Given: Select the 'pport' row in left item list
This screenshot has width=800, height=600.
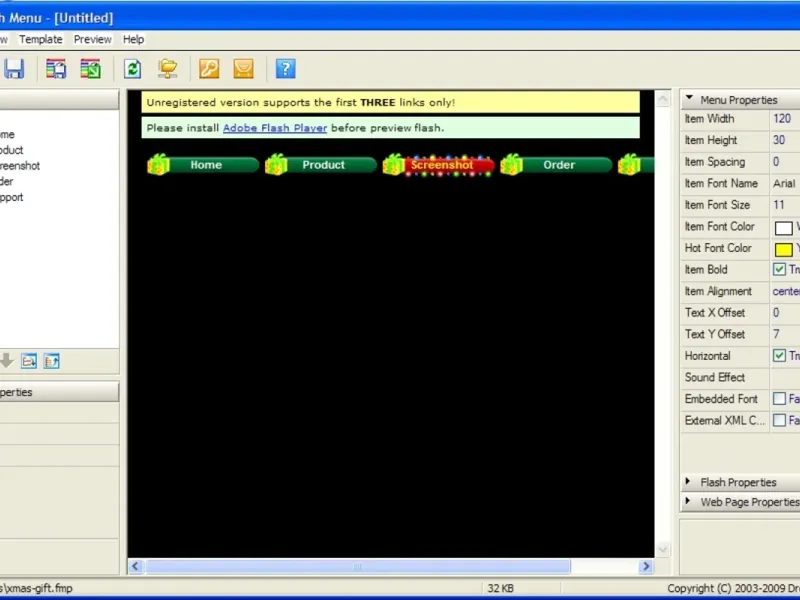Looking at the screenshot, I should [12, 197].
